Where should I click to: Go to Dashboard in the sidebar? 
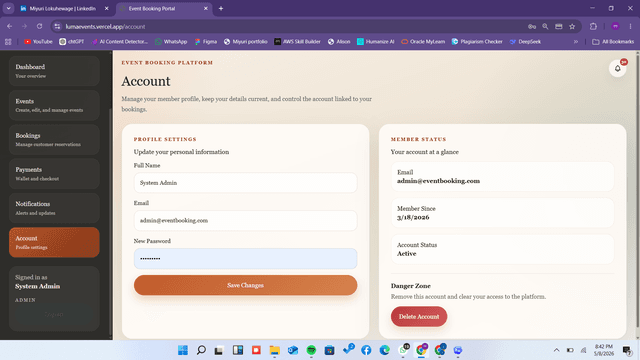54,71
